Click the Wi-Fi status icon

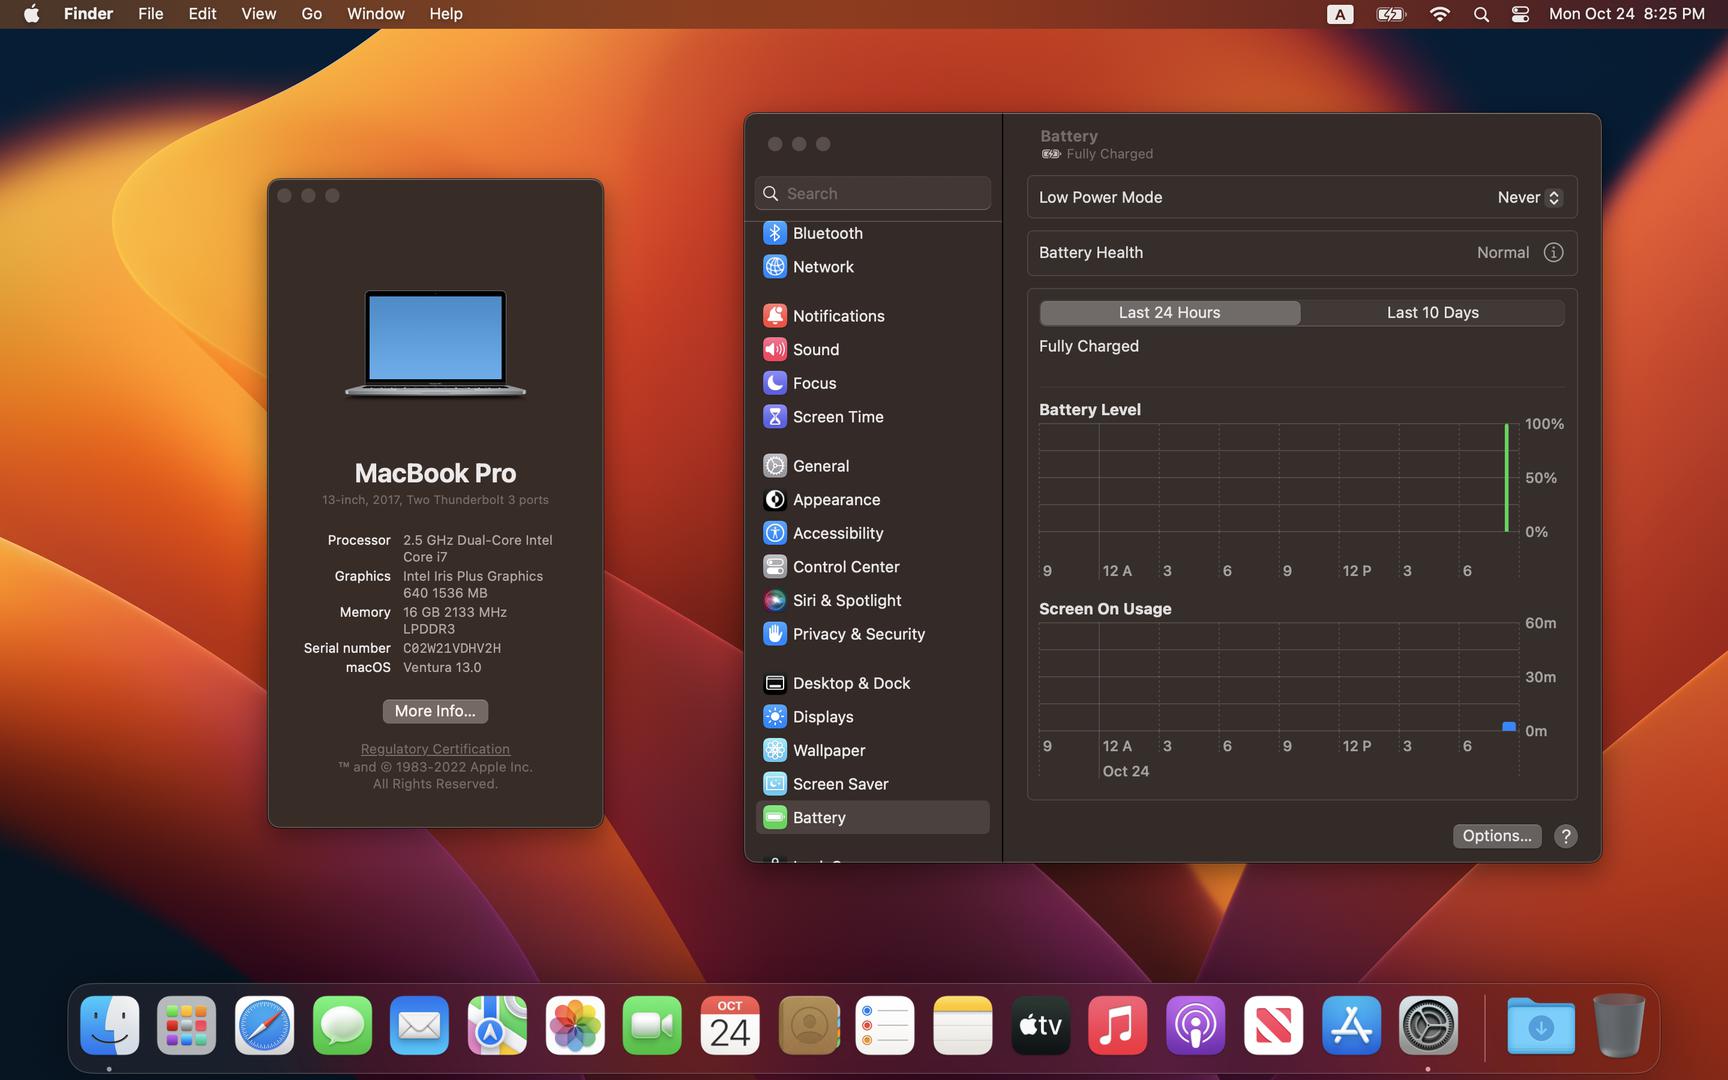[x=1440, y=14]
